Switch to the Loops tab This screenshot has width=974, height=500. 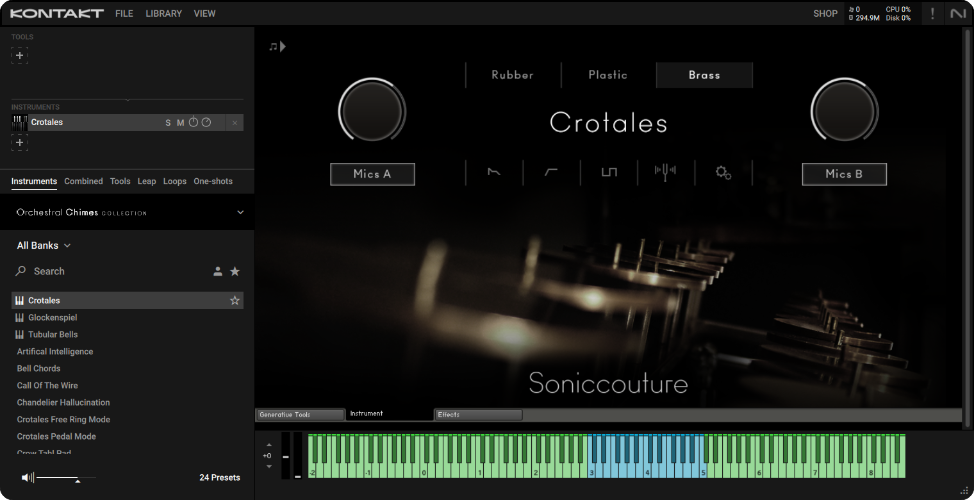point(175,181)
